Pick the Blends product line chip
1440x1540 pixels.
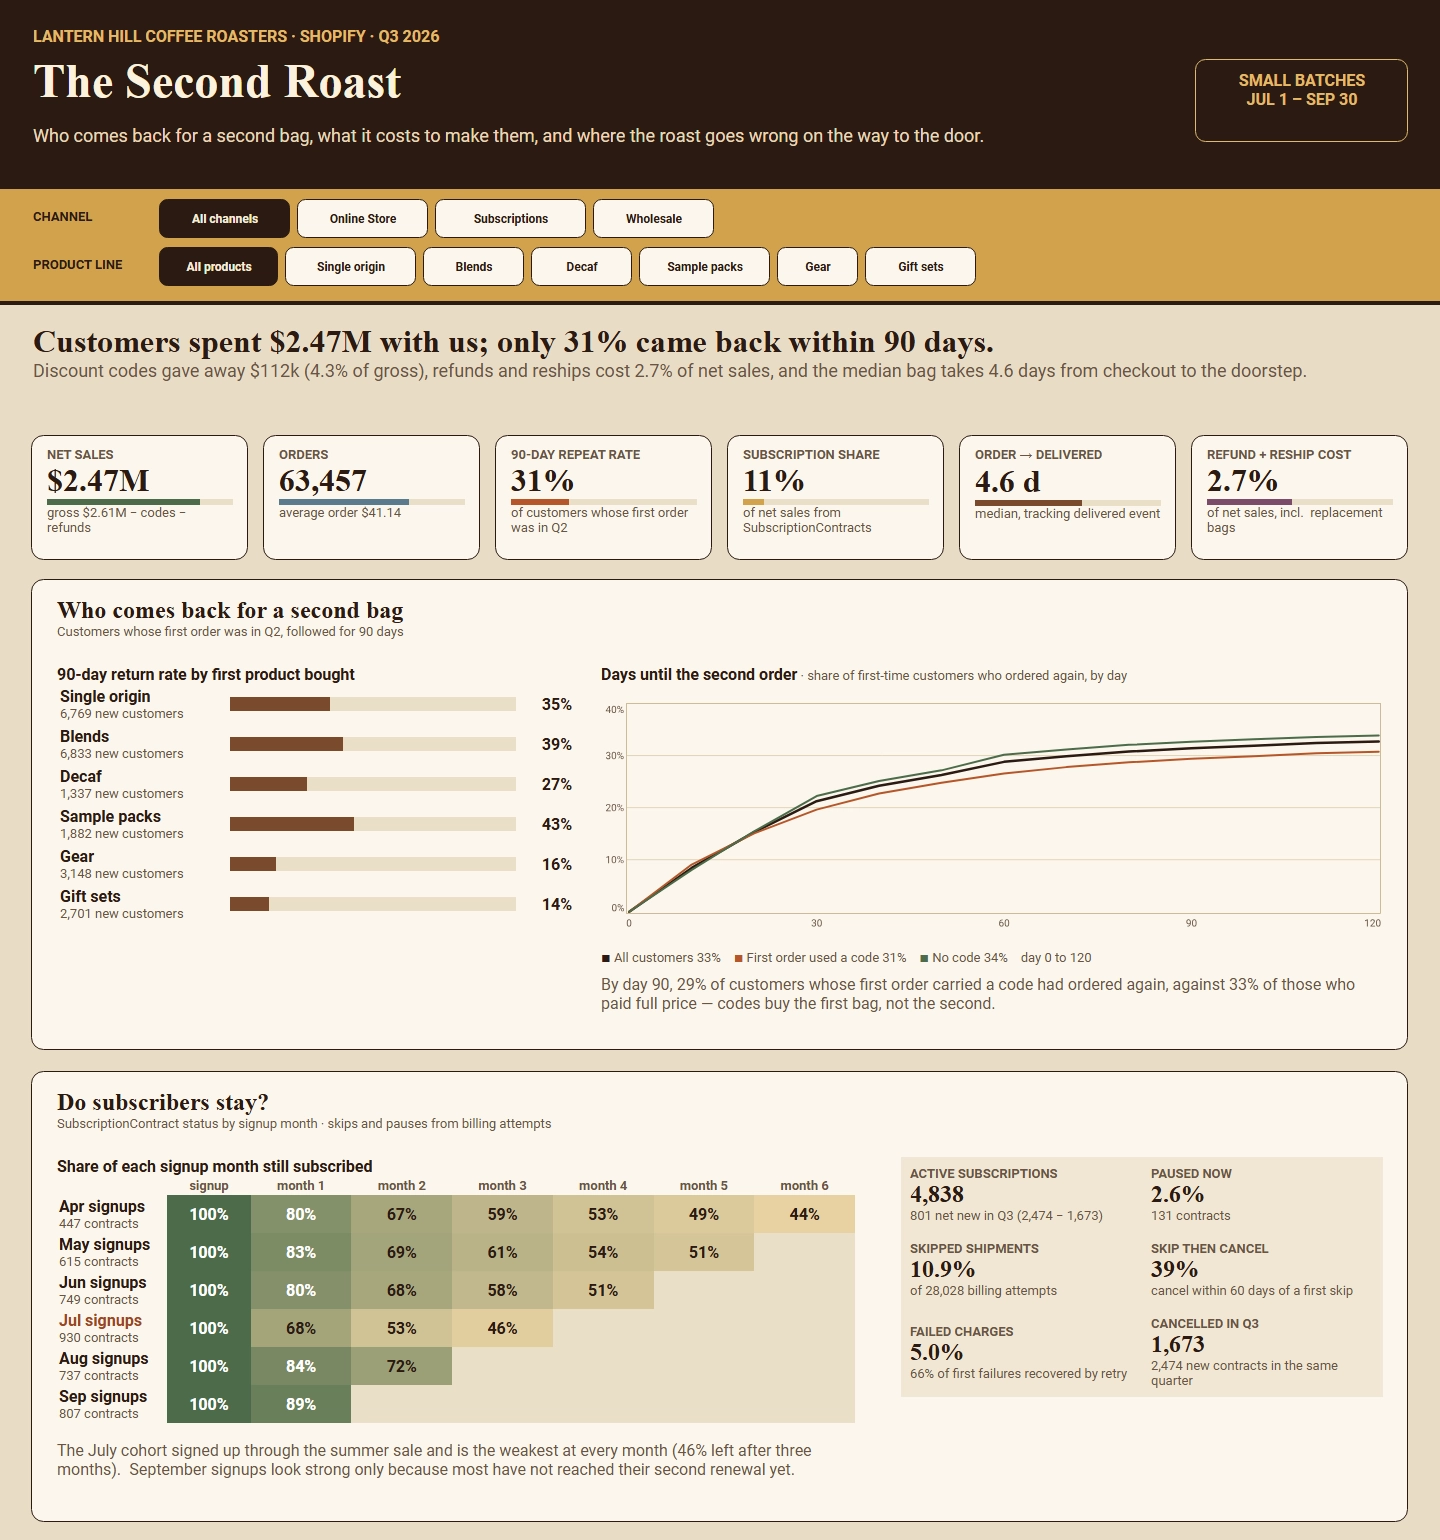(473, 266)
